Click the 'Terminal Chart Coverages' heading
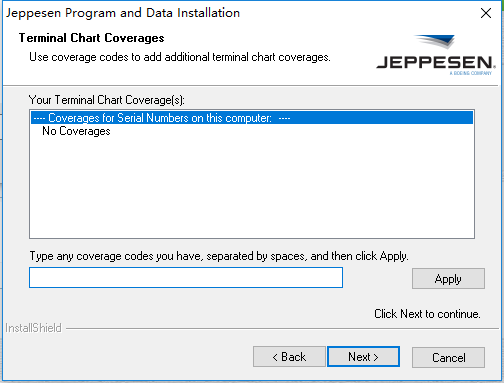Screen dimensions: 504x383 point(91,38)
